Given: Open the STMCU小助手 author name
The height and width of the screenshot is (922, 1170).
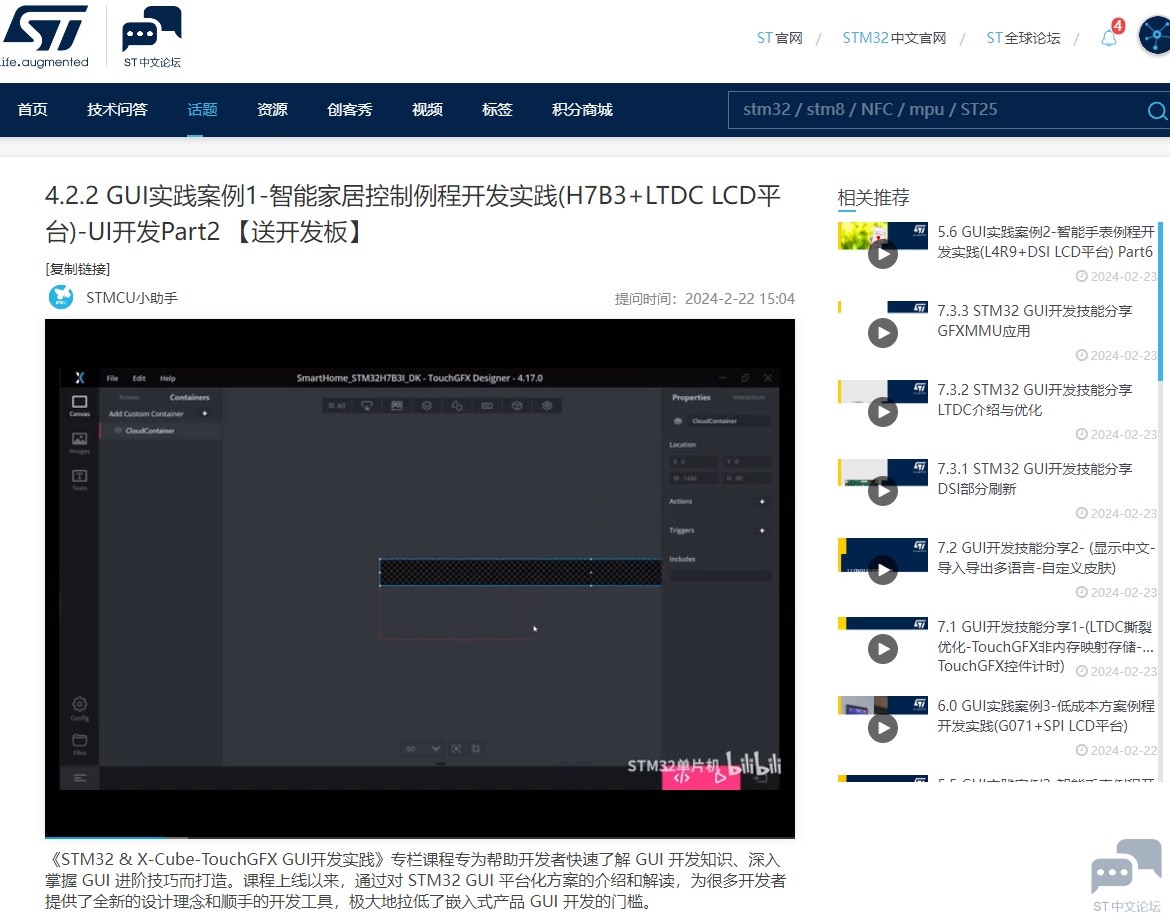Looking at the screenshot, I should 132,298.
